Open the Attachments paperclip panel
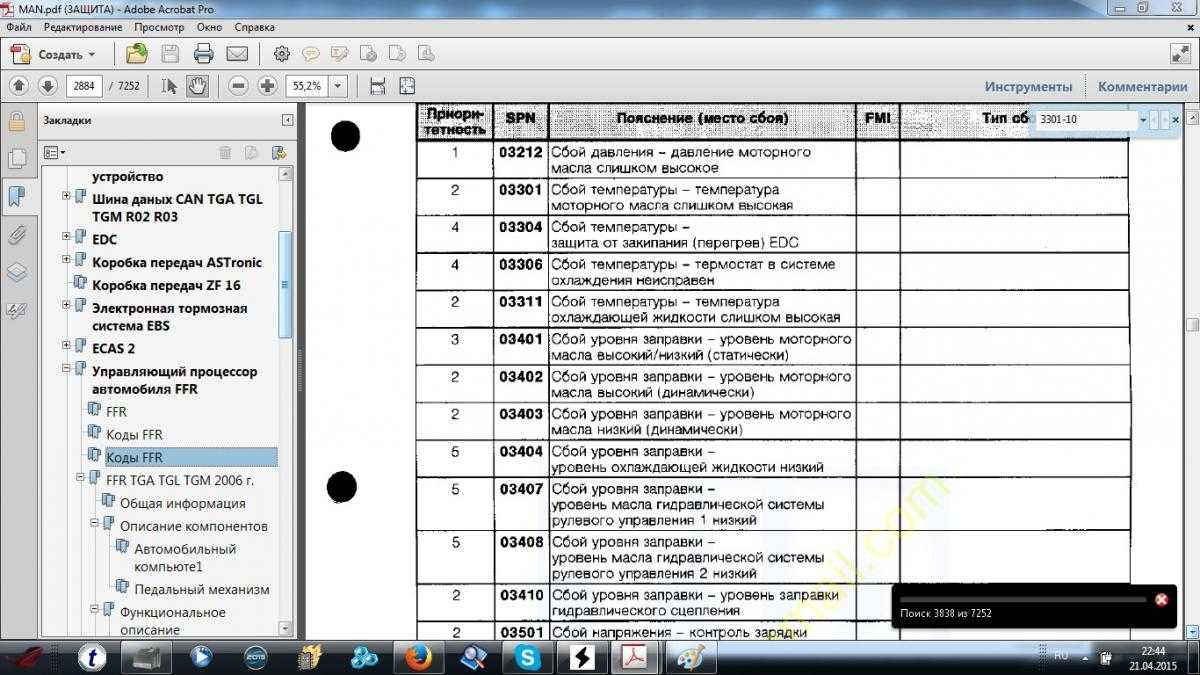The height and width of the screenshot is (675, 1200). [x=16, y=235]
